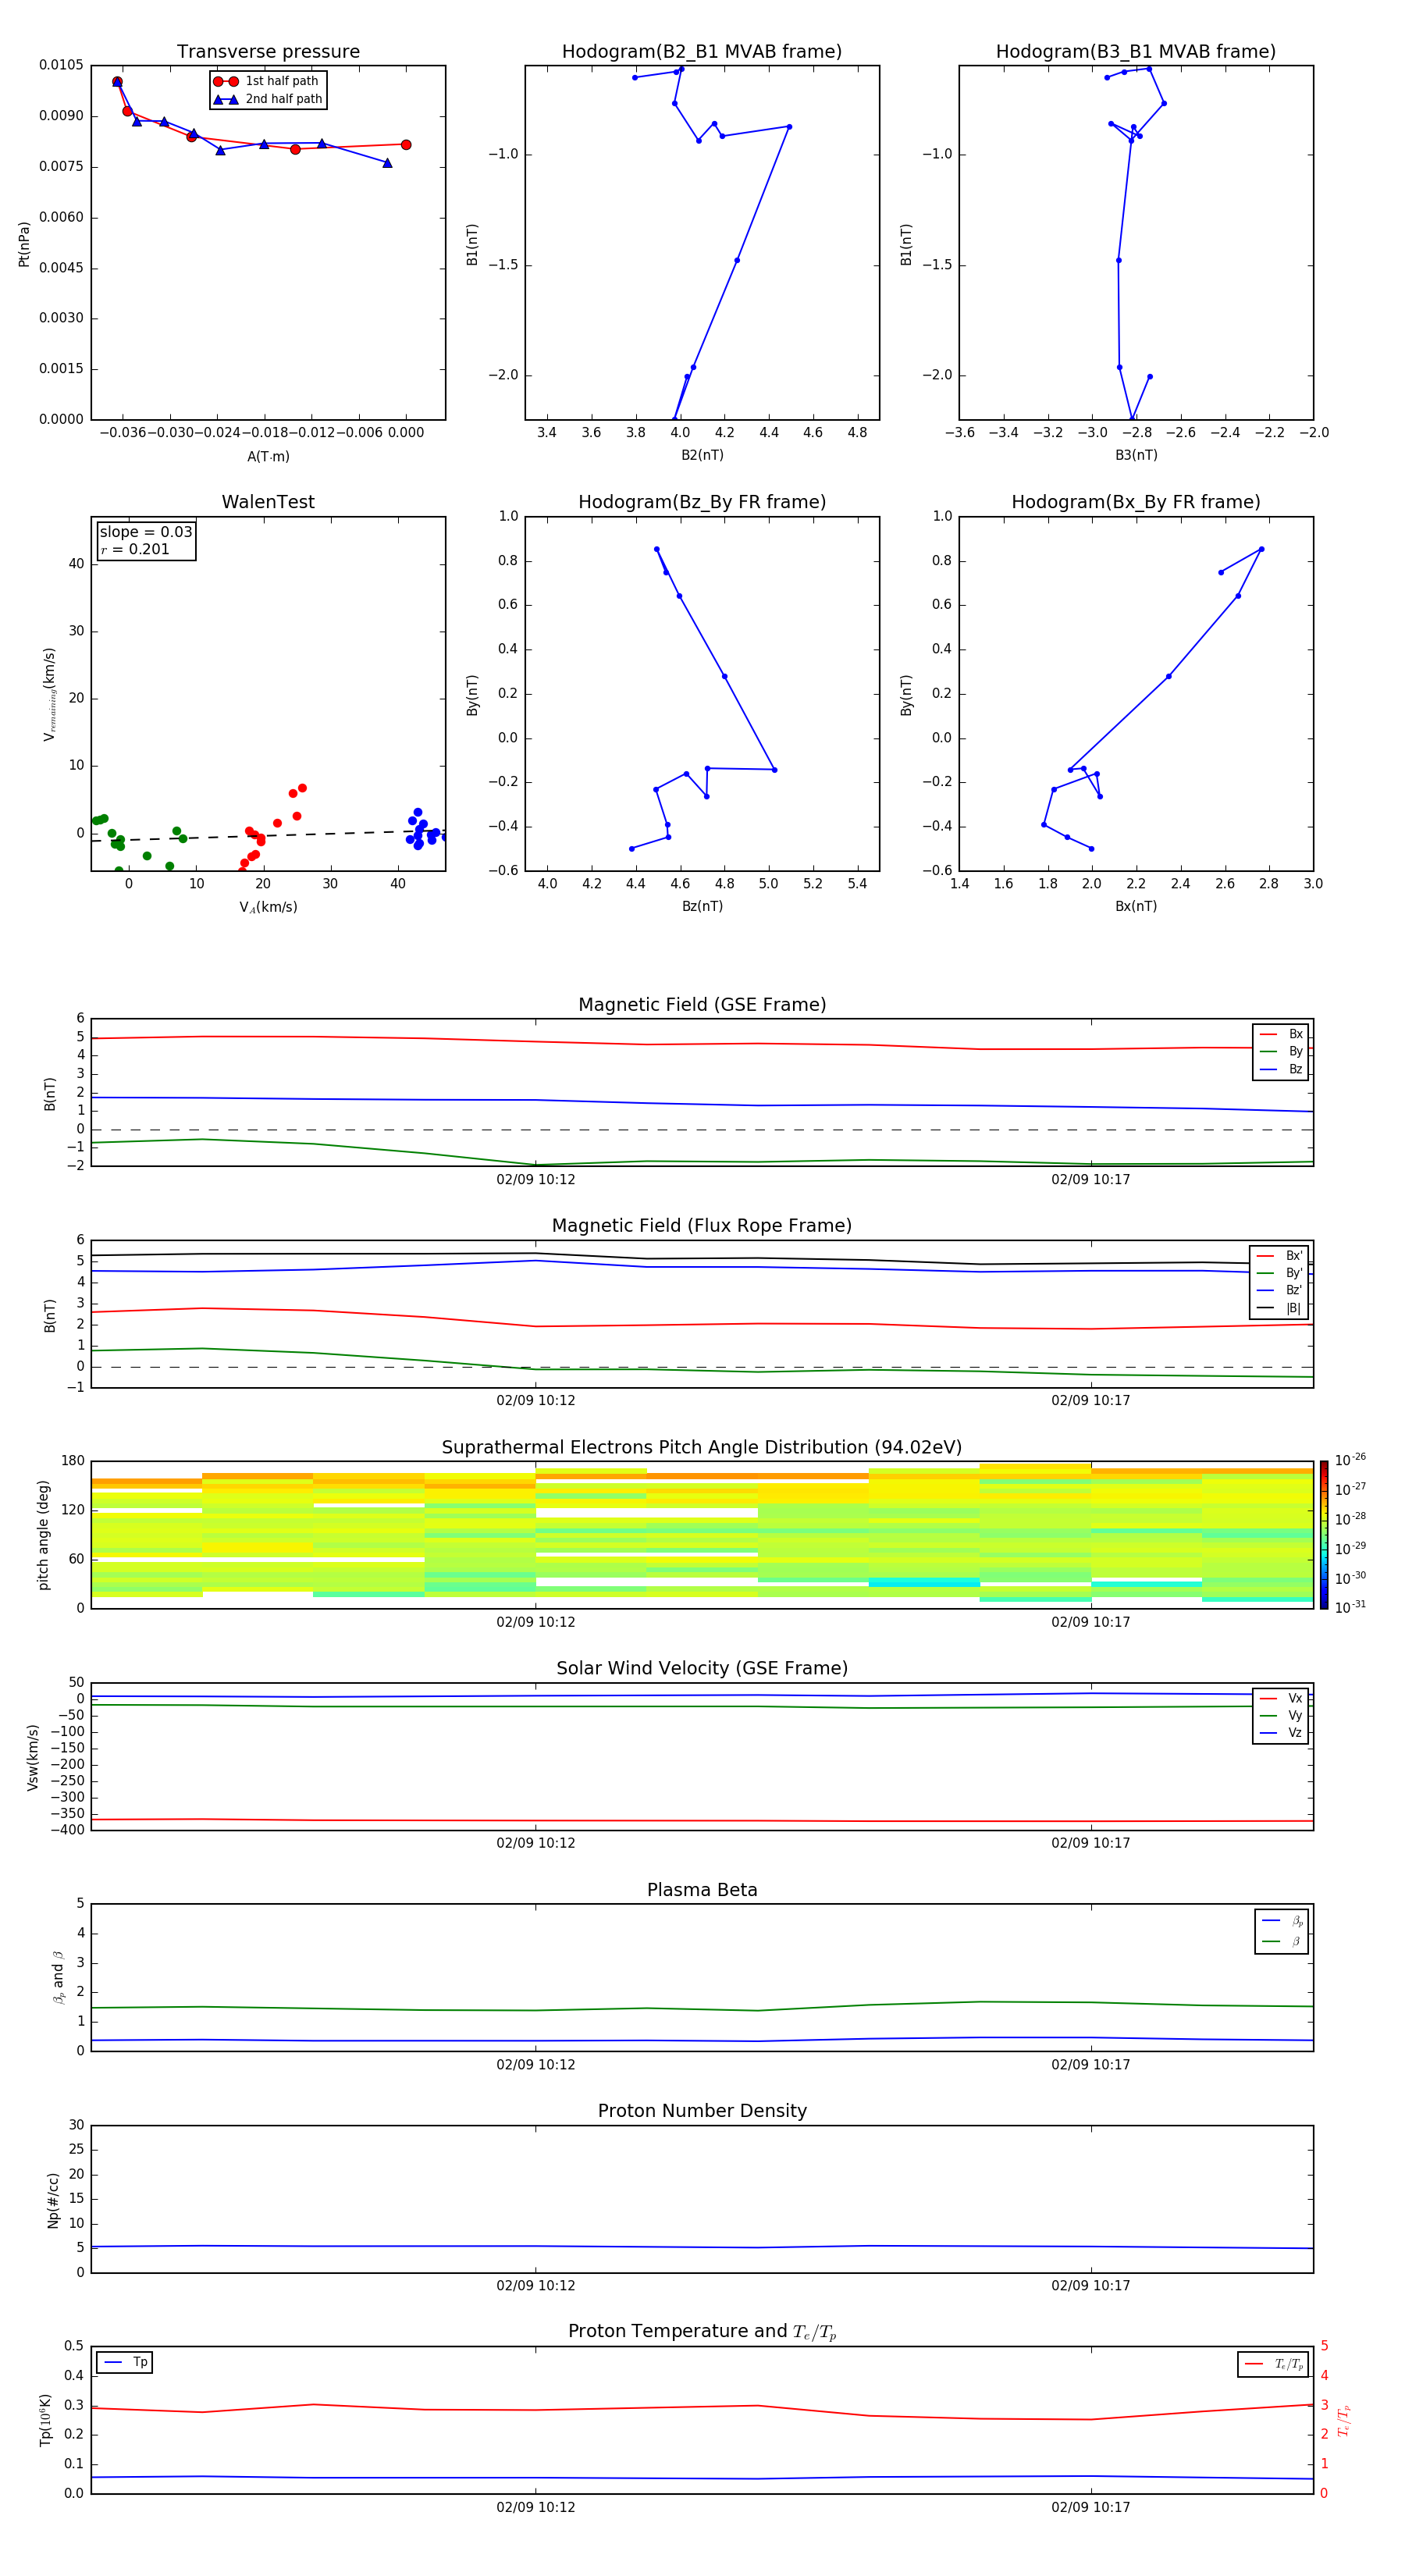
Task: Click the "Vy" velocity legend entry
Action: (x=1281, y=1716)
